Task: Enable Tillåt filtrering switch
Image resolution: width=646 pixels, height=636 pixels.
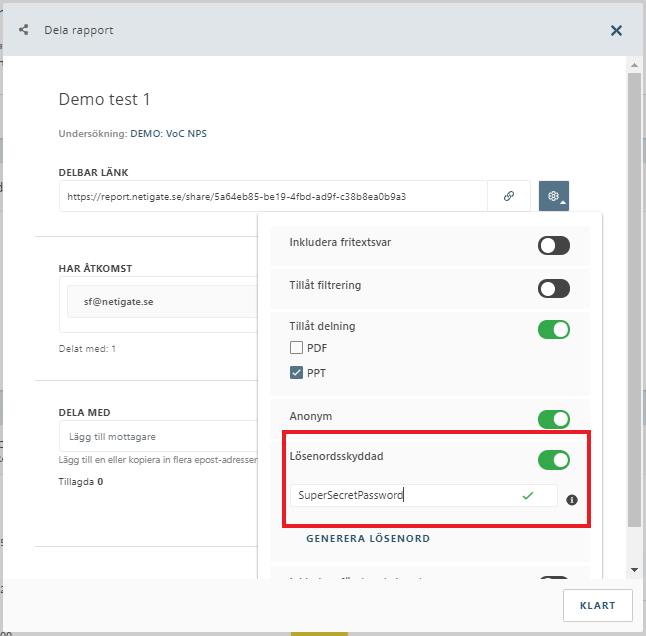Action: coord(553,288)
